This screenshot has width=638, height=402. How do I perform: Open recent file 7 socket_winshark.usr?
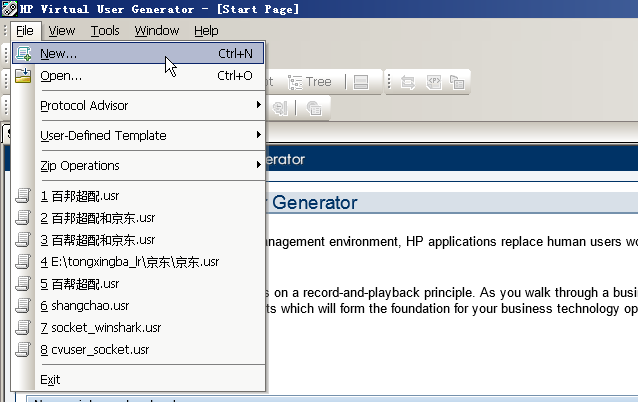pos(138,328)
